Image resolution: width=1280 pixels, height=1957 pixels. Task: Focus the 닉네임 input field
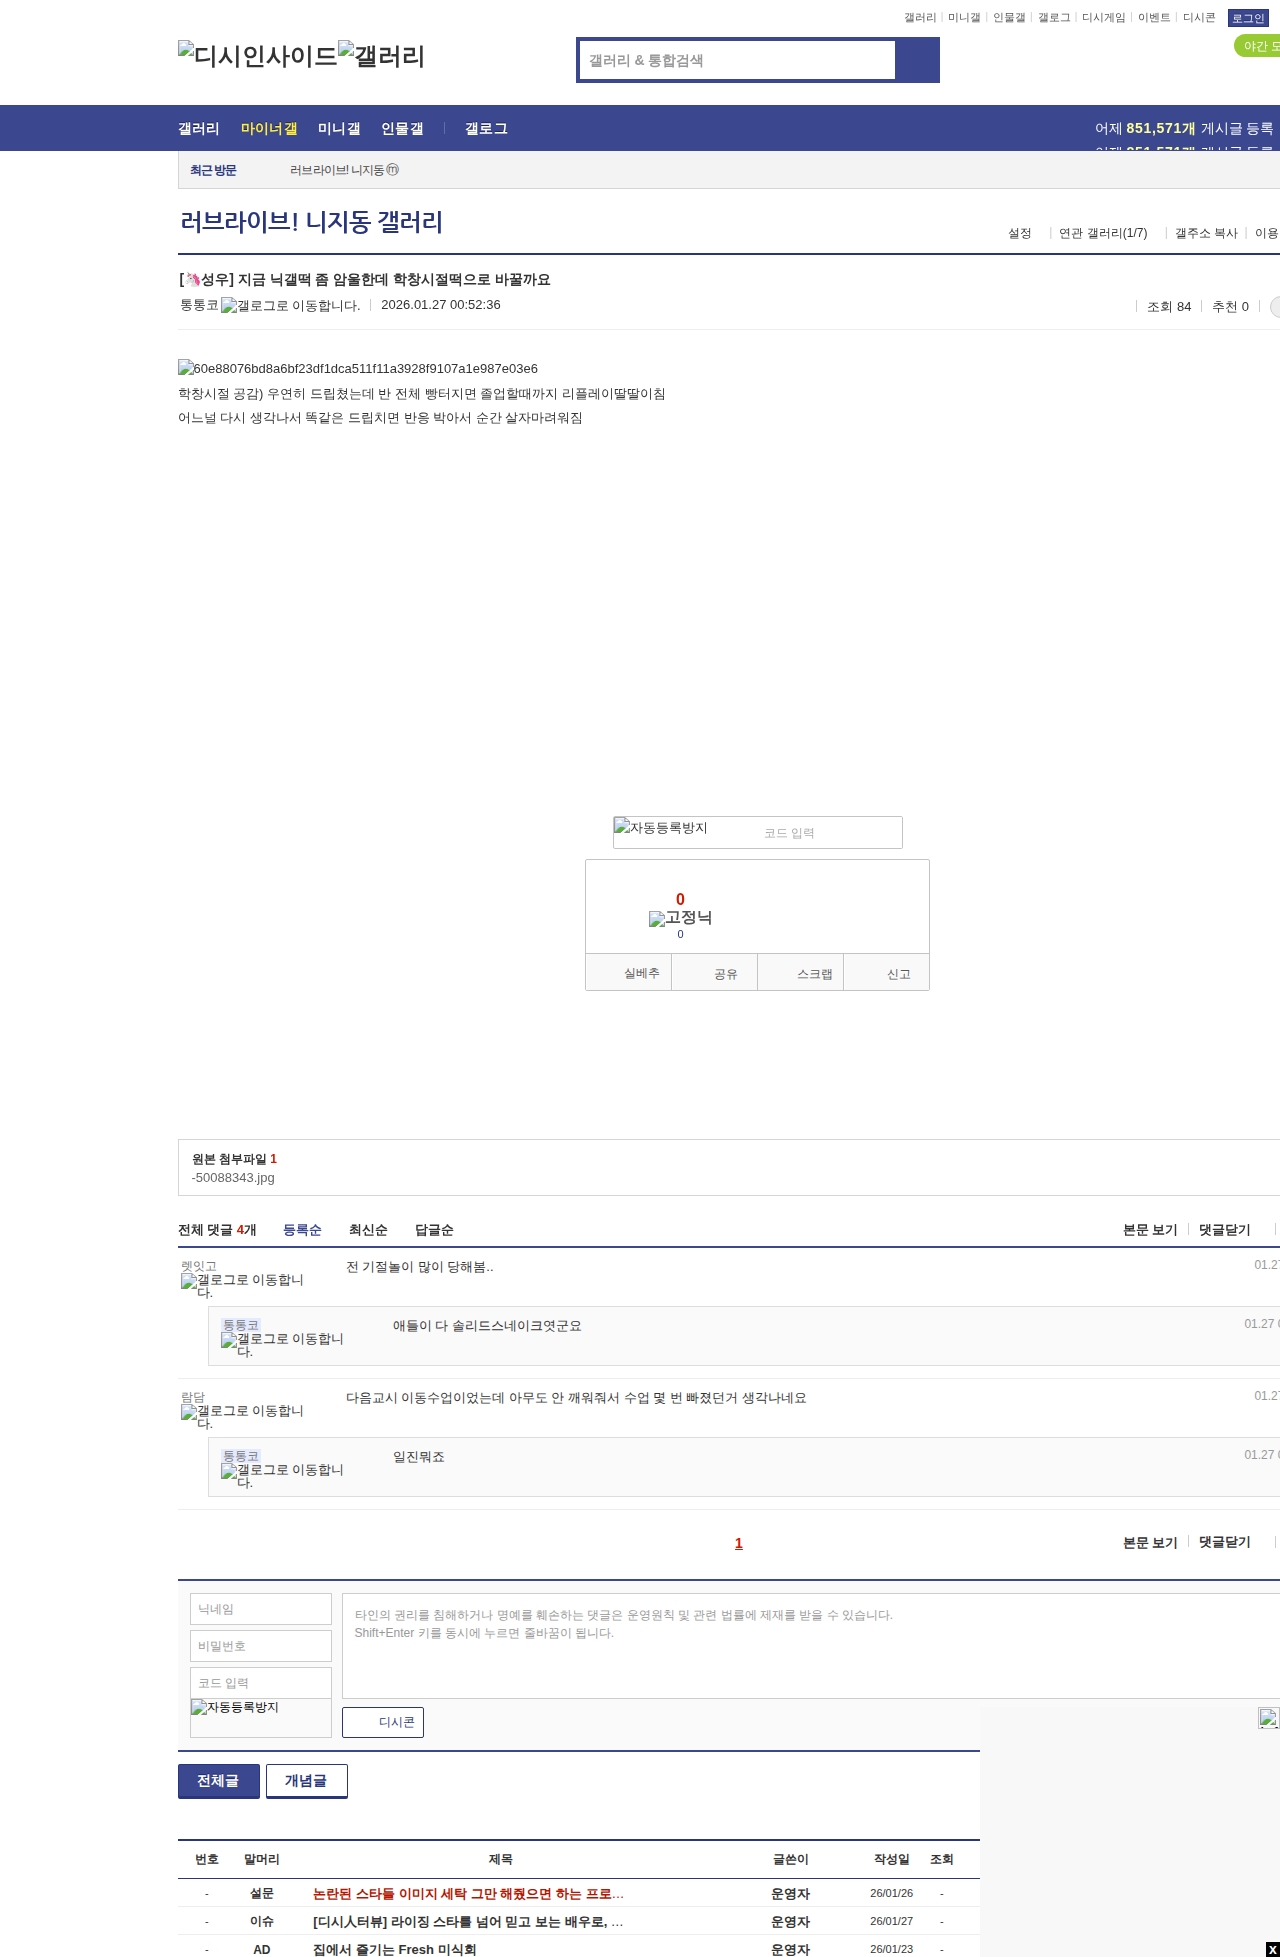point(261,1609)
